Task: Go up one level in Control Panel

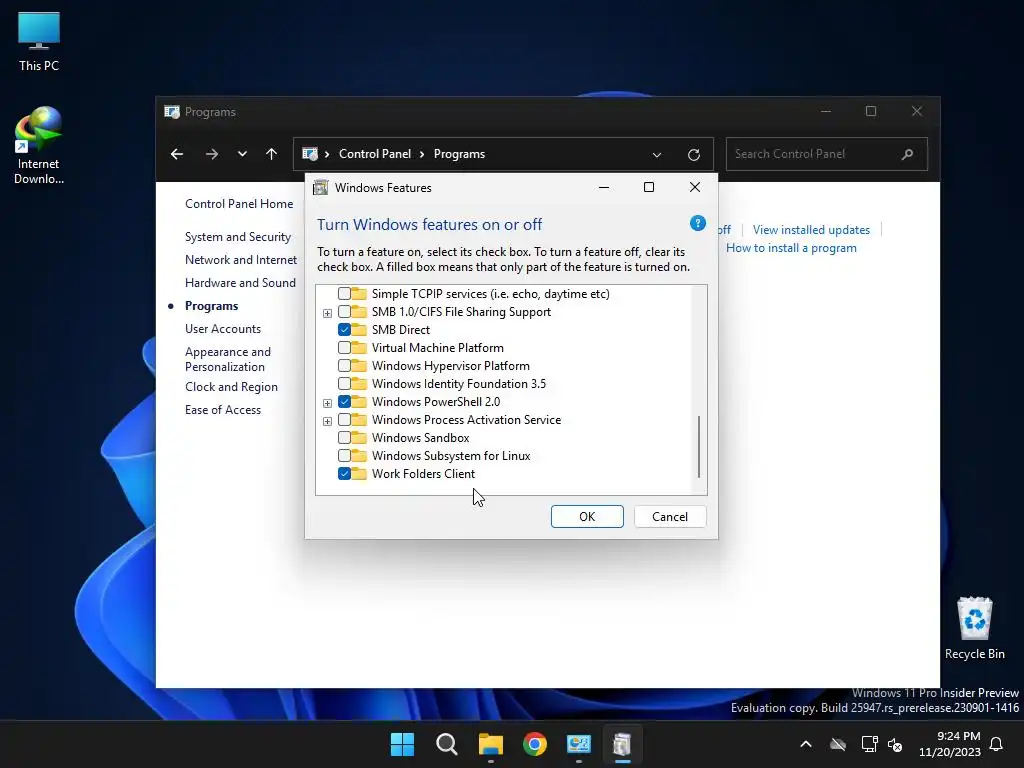Action: coord(272,154)
